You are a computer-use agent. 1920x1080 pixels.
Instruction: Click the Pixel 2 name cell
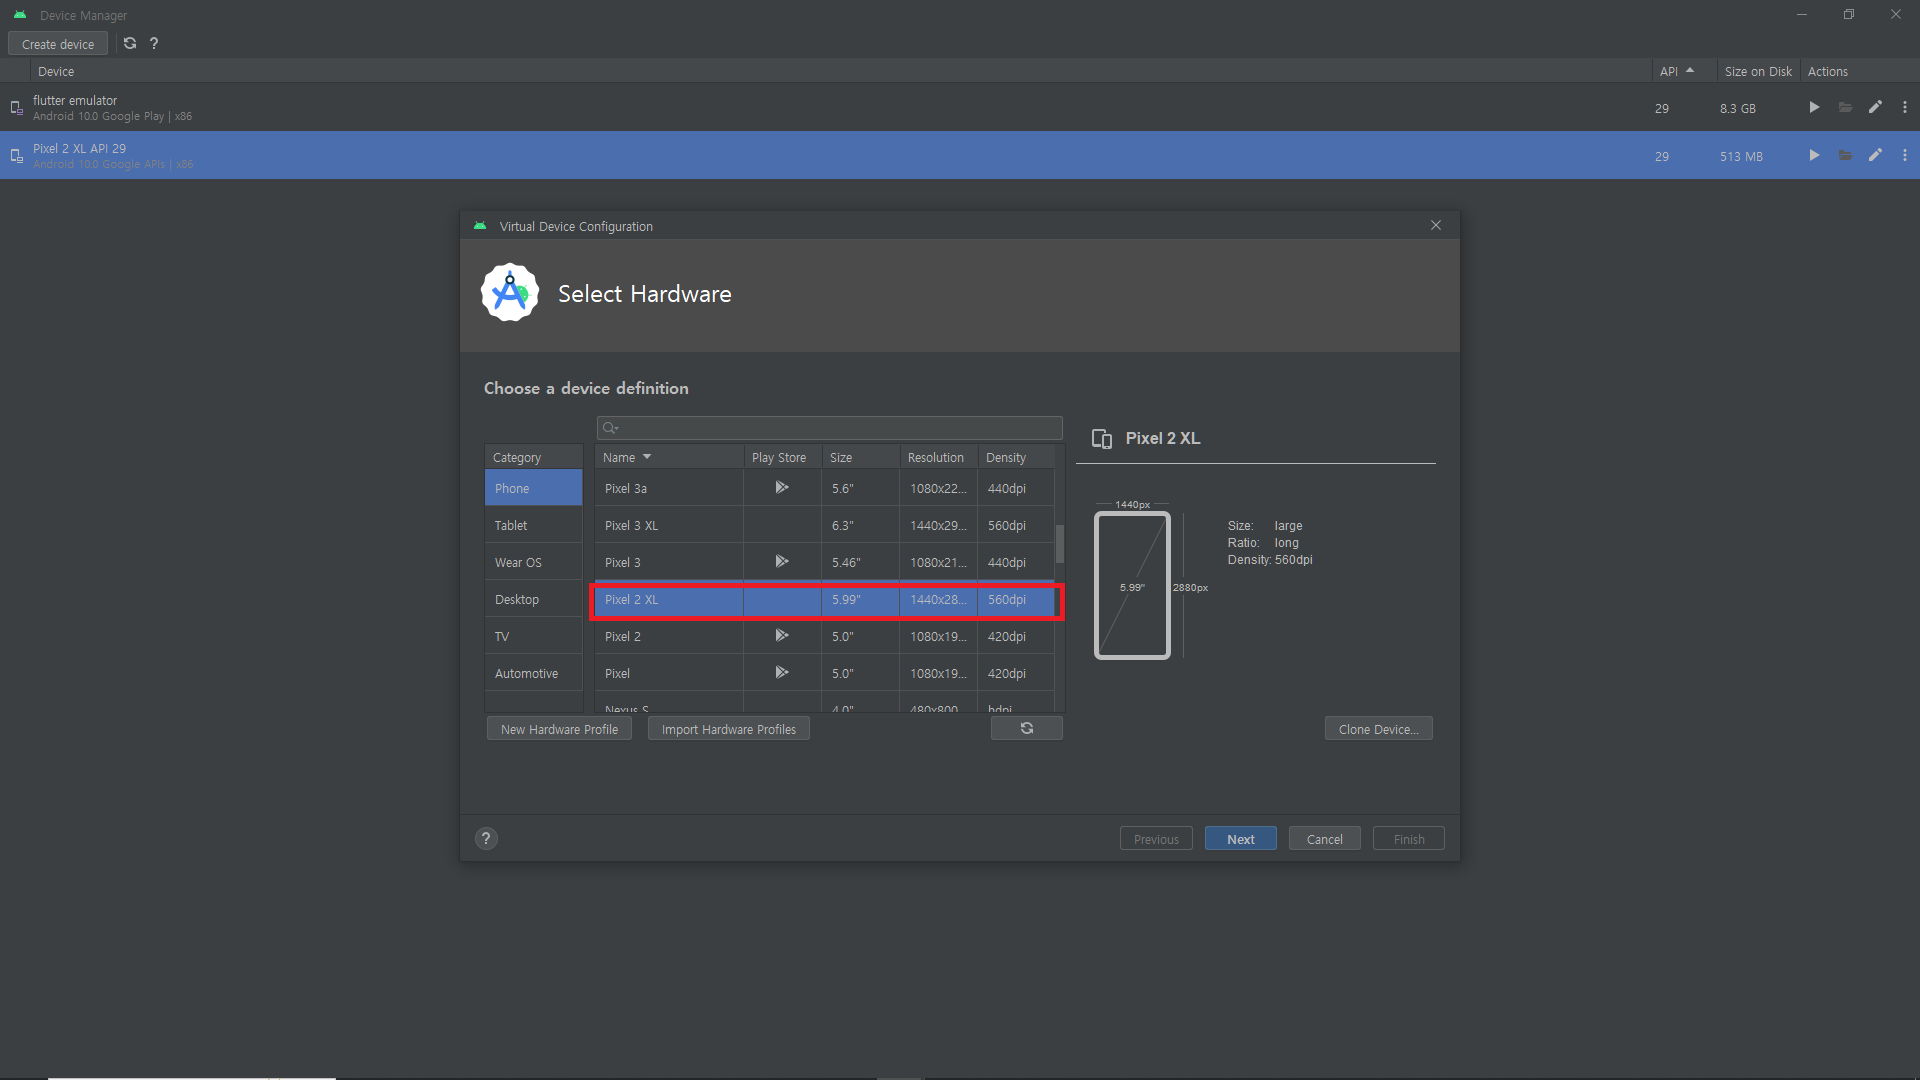(x=669, y=636)
